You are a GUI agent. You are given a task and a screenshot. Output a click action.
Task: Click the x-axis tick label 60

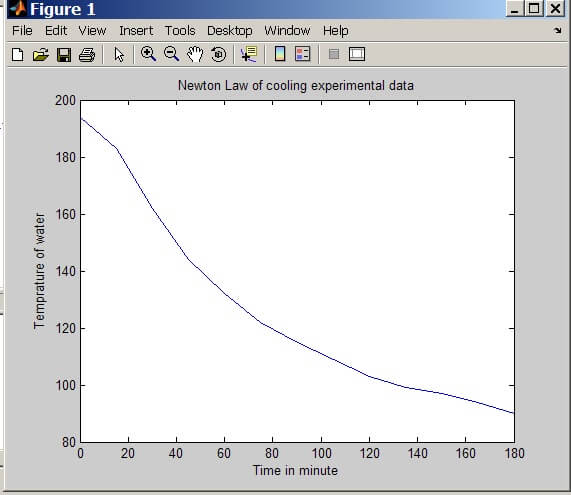pos(224,453)
